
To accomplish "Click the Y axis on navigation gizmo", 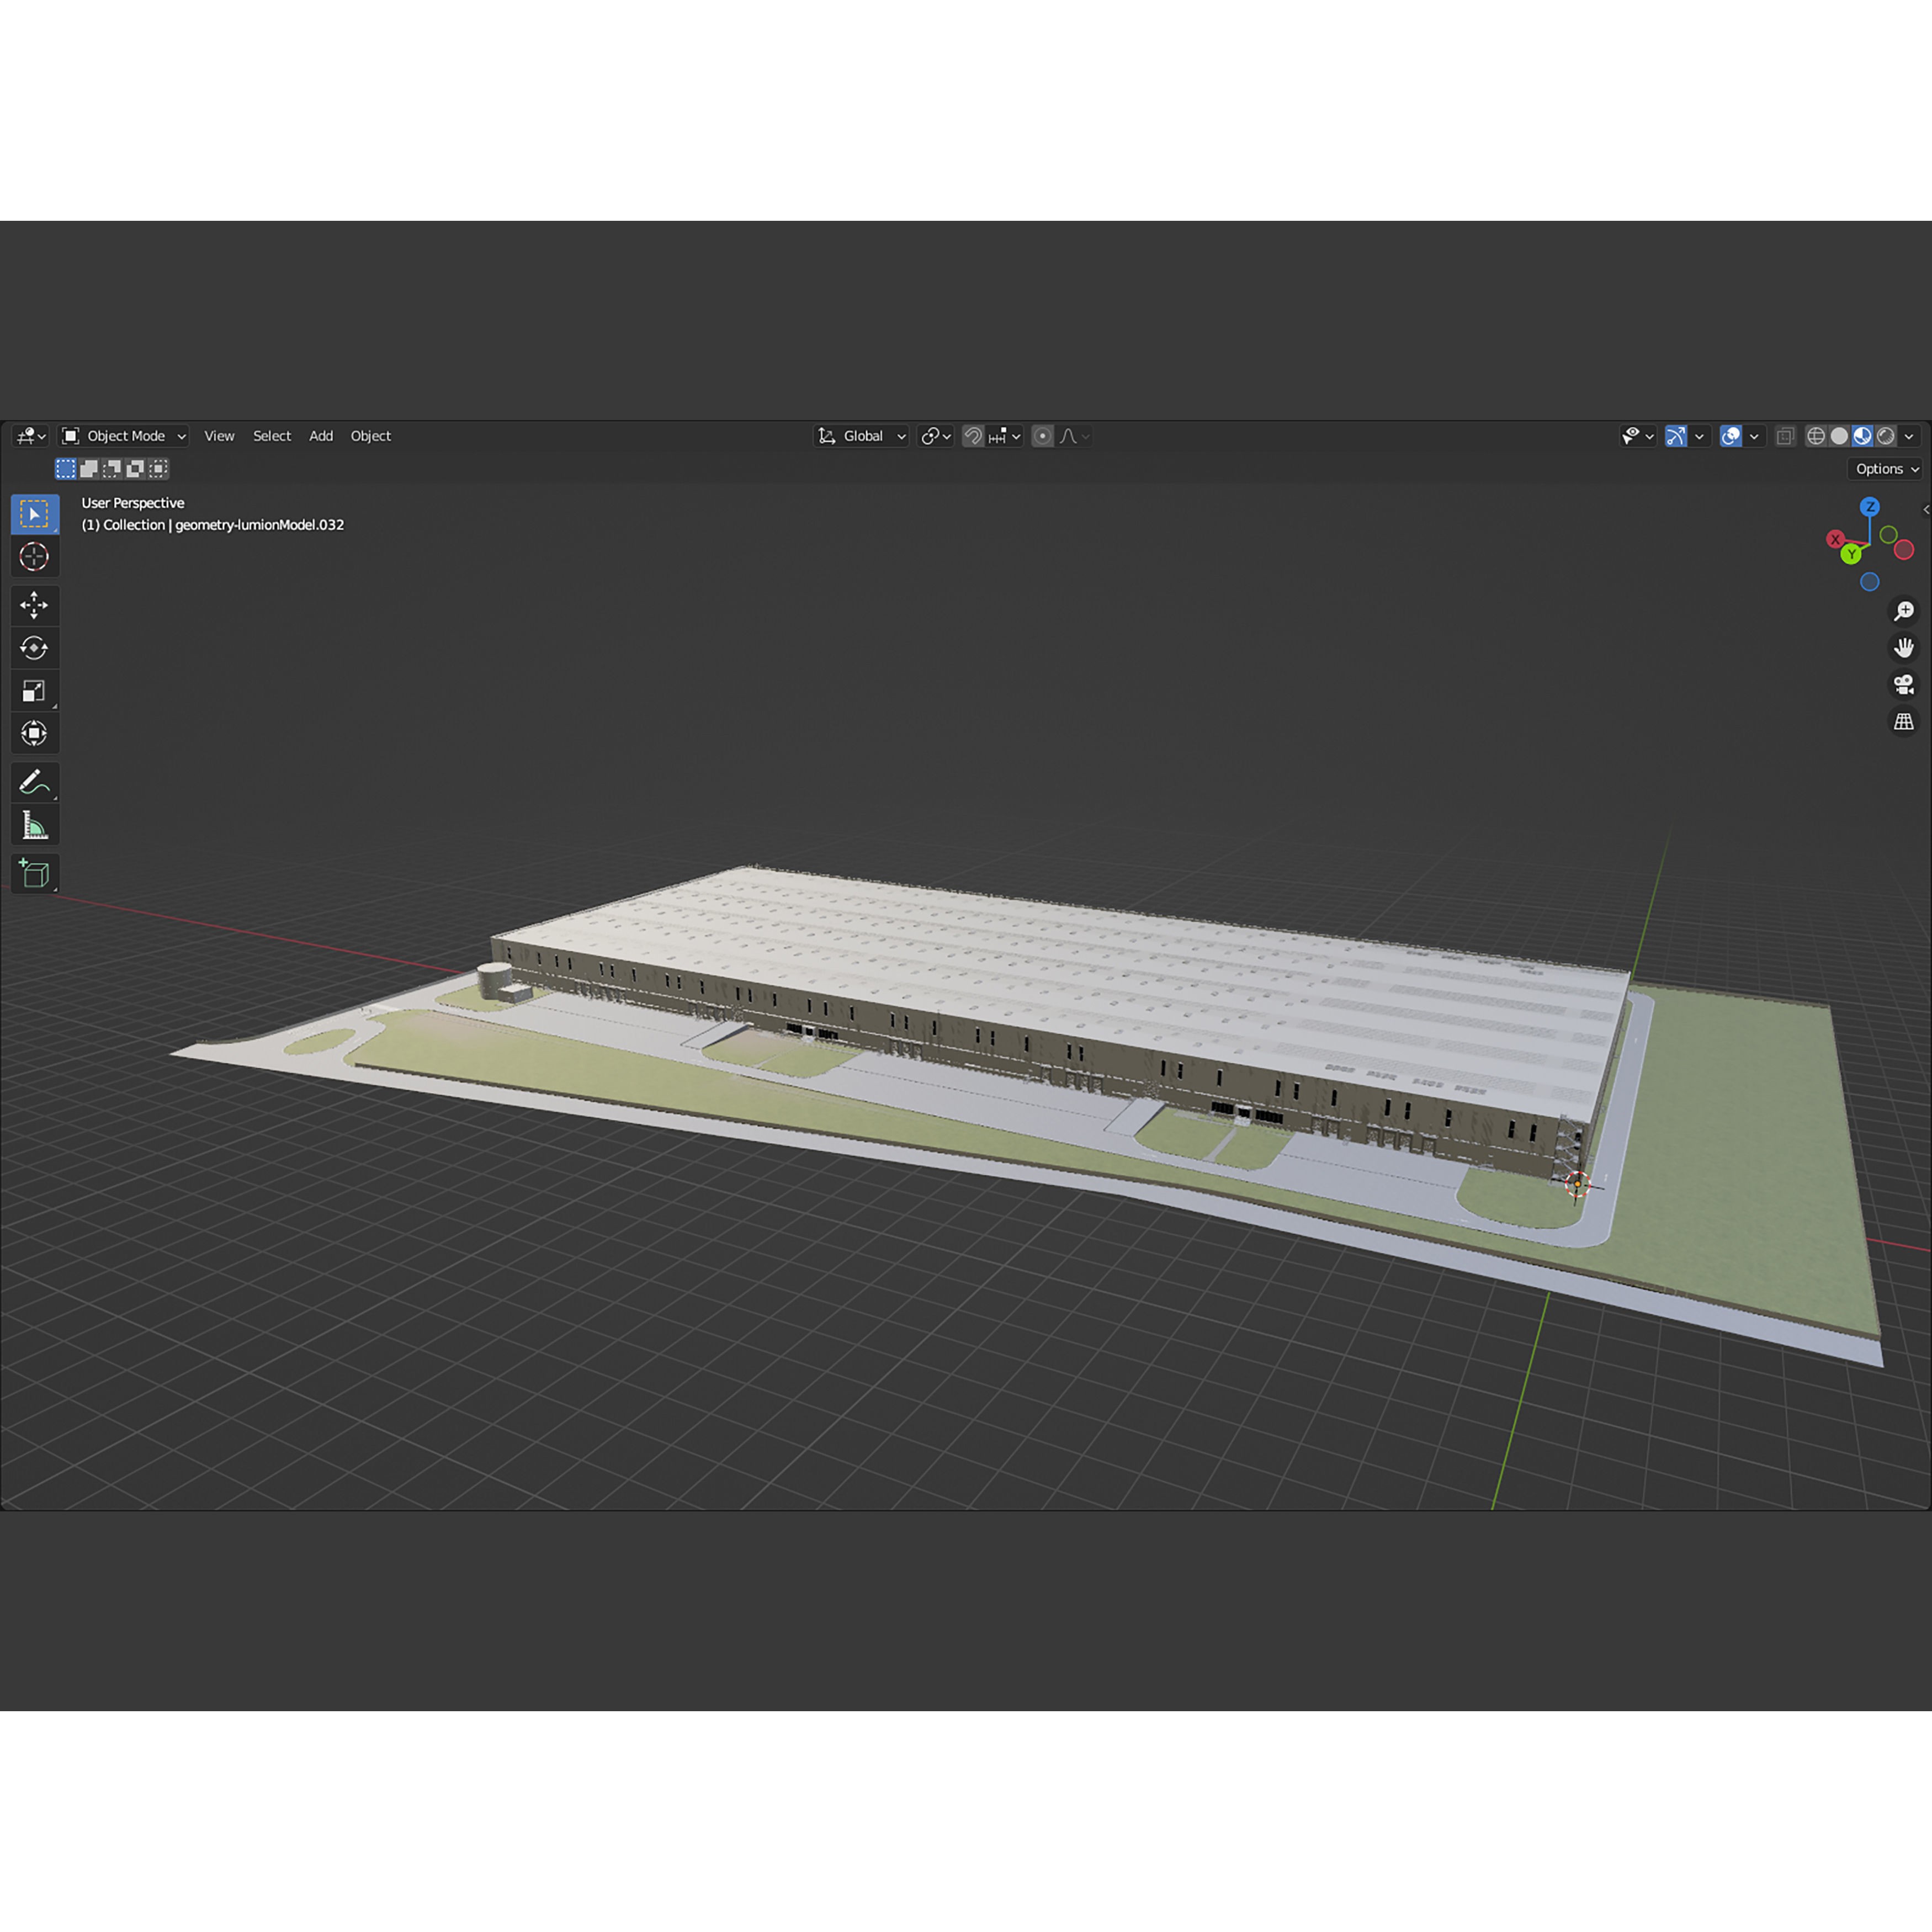I will point(1852,554).
